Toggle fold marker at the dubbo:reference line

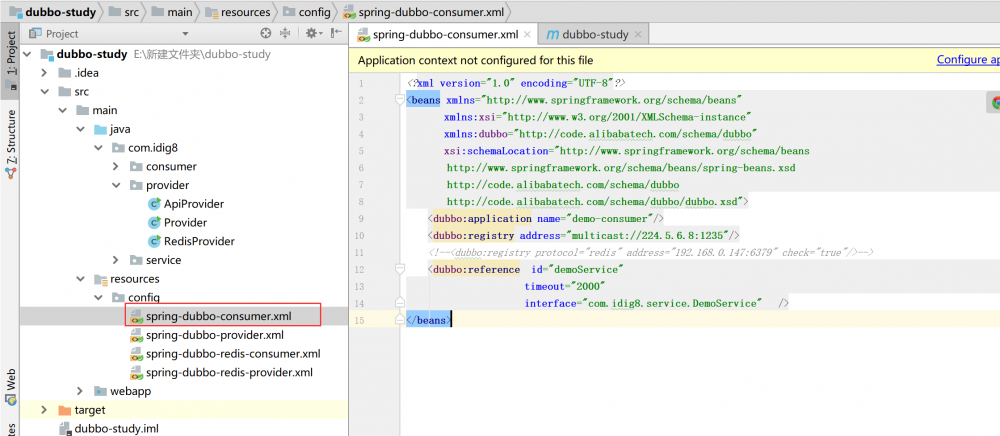(400, 269)
